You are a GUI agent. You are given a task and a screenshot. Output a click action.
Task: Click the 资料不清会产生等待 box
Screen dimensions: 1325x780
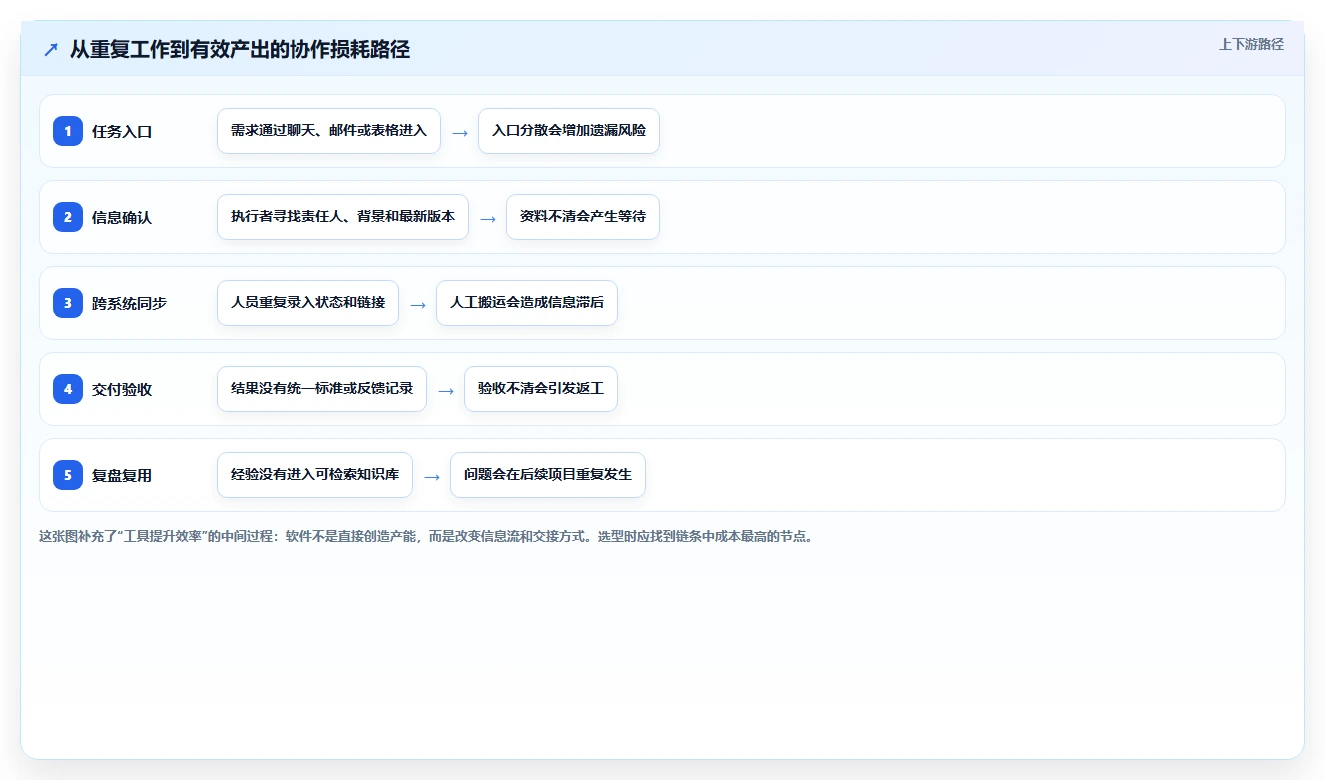click(x=583, y=217)
